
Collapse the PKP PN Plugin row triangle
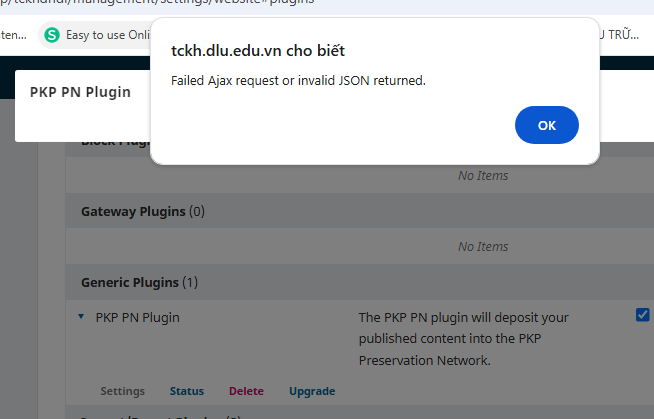click(81, 317)
